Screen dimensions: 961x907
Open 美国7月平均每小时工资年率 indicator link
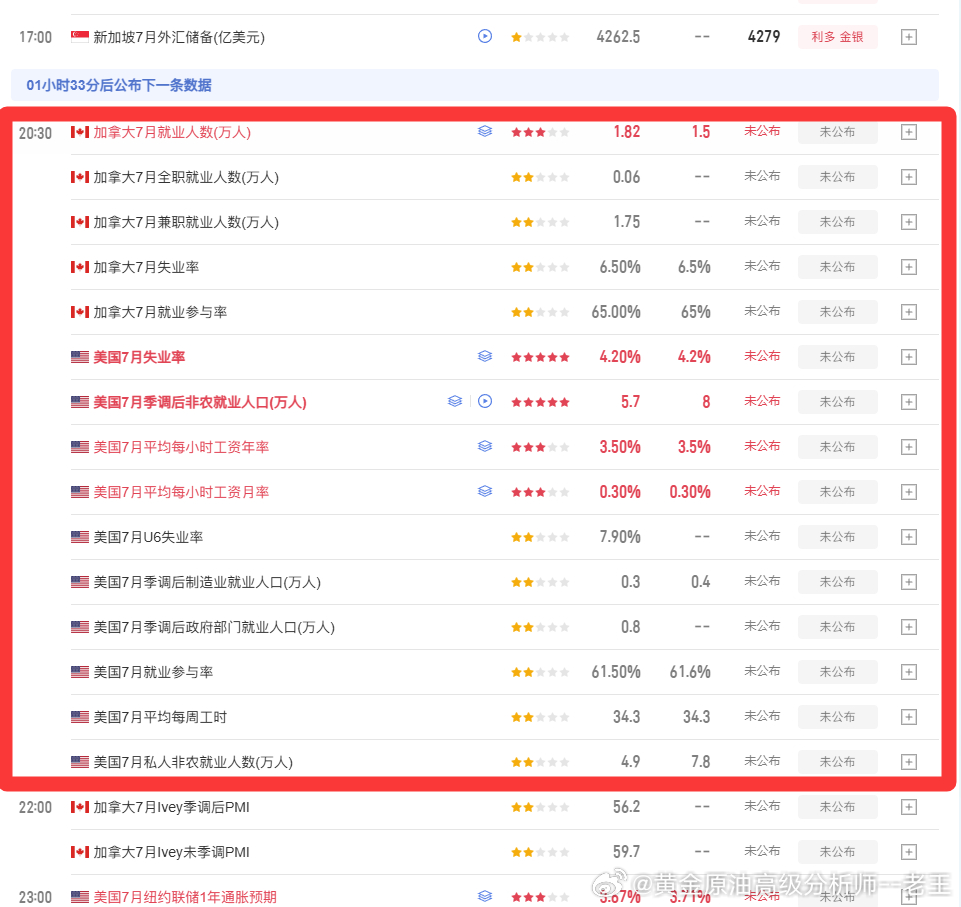tap(181, 447)
